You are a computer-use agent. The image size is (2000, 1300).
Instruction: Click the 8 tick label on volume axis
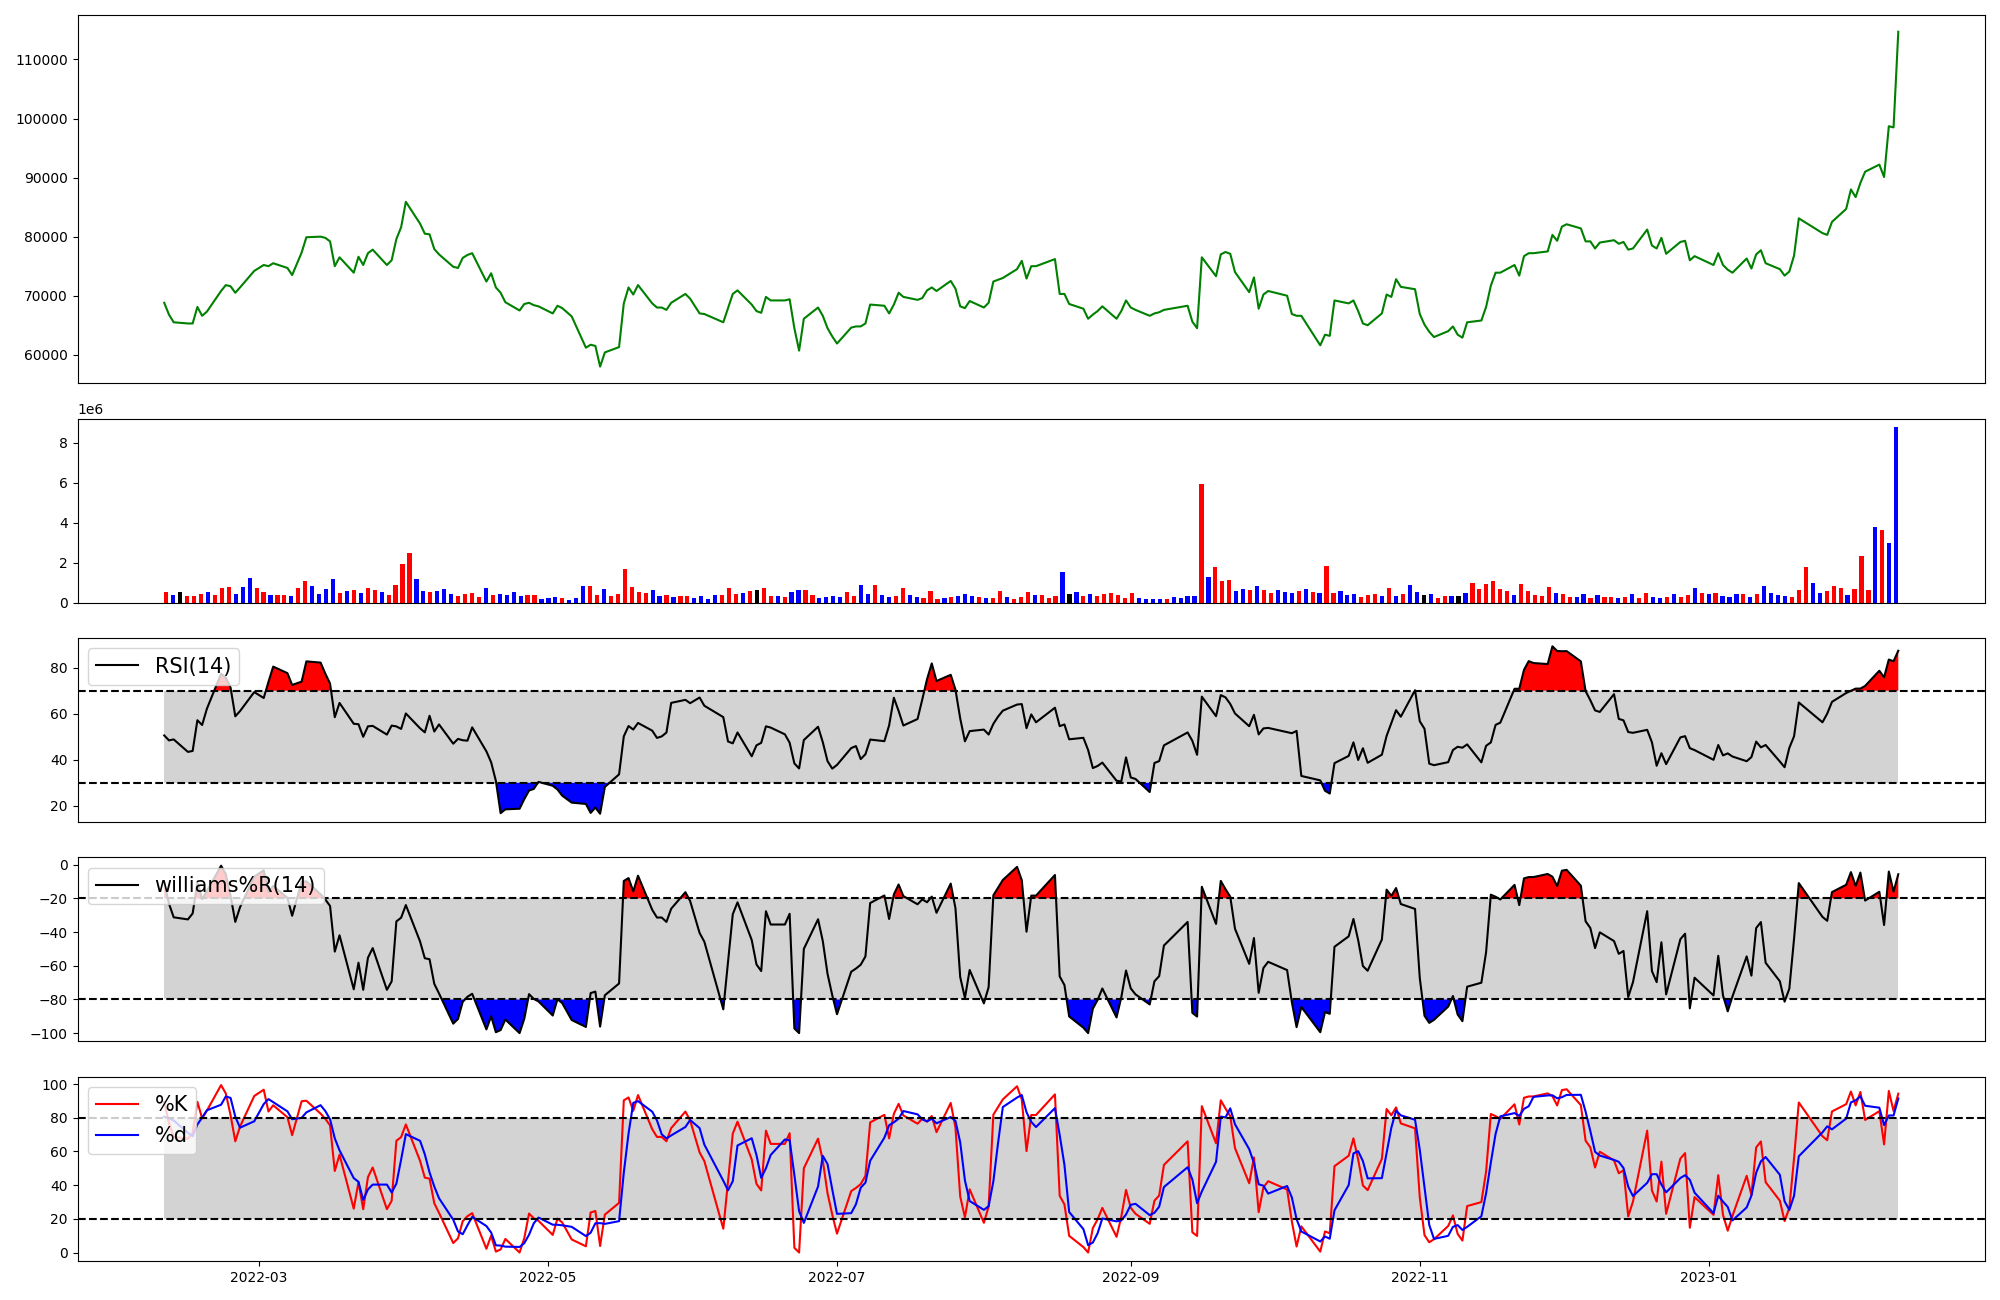(64, 443)
